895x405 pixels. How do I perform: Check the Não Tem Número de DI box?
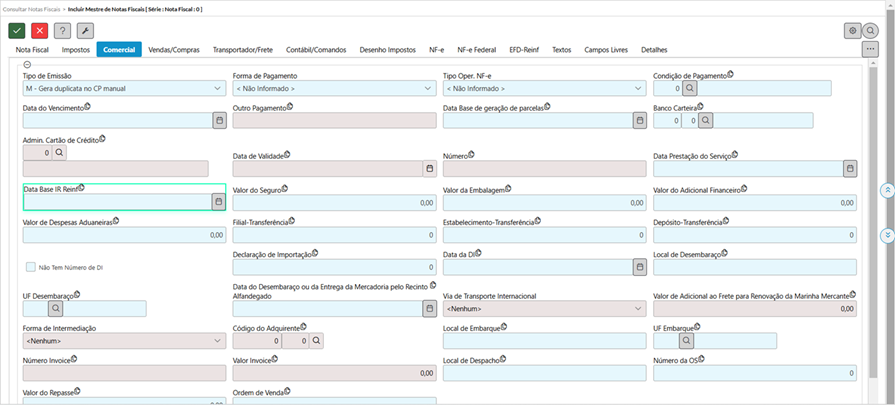[31, 267]
